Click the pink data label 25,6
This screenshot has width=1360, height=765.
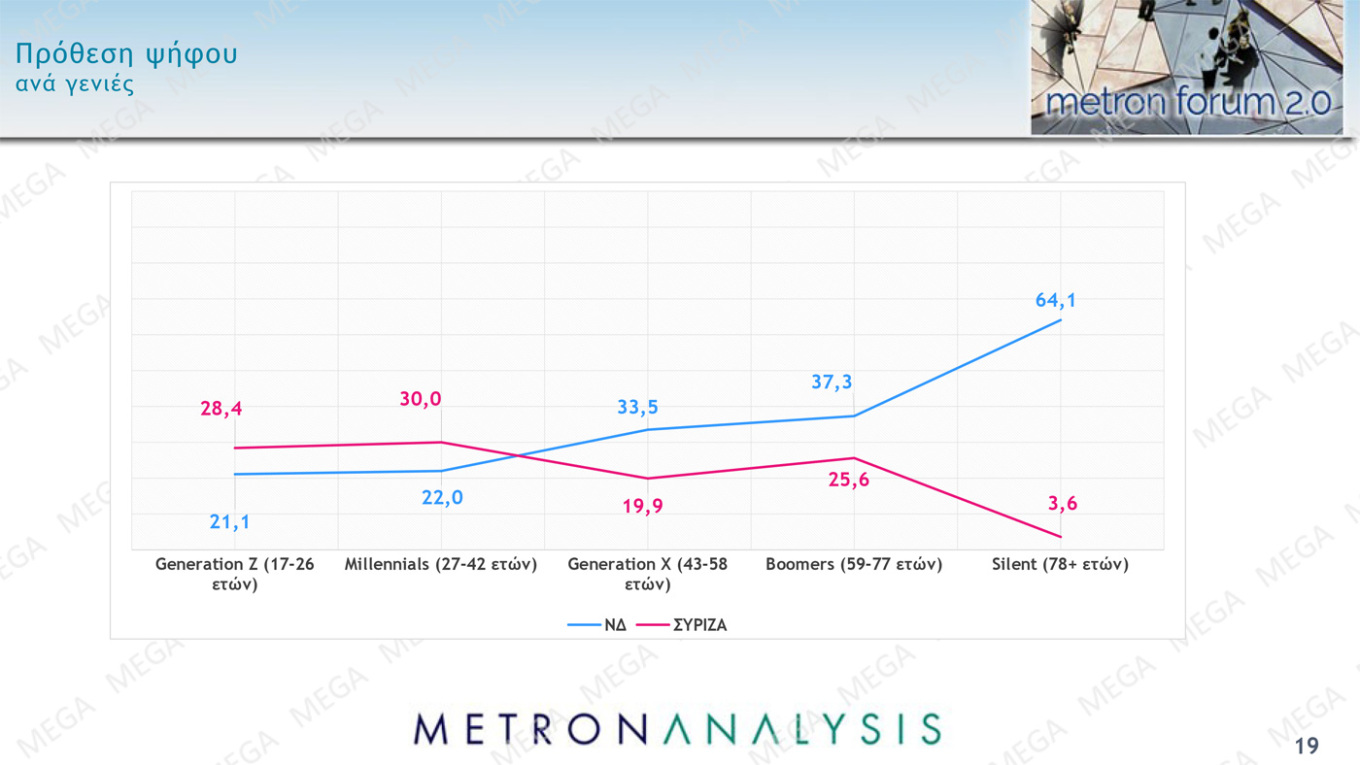(x=848, y=480)
